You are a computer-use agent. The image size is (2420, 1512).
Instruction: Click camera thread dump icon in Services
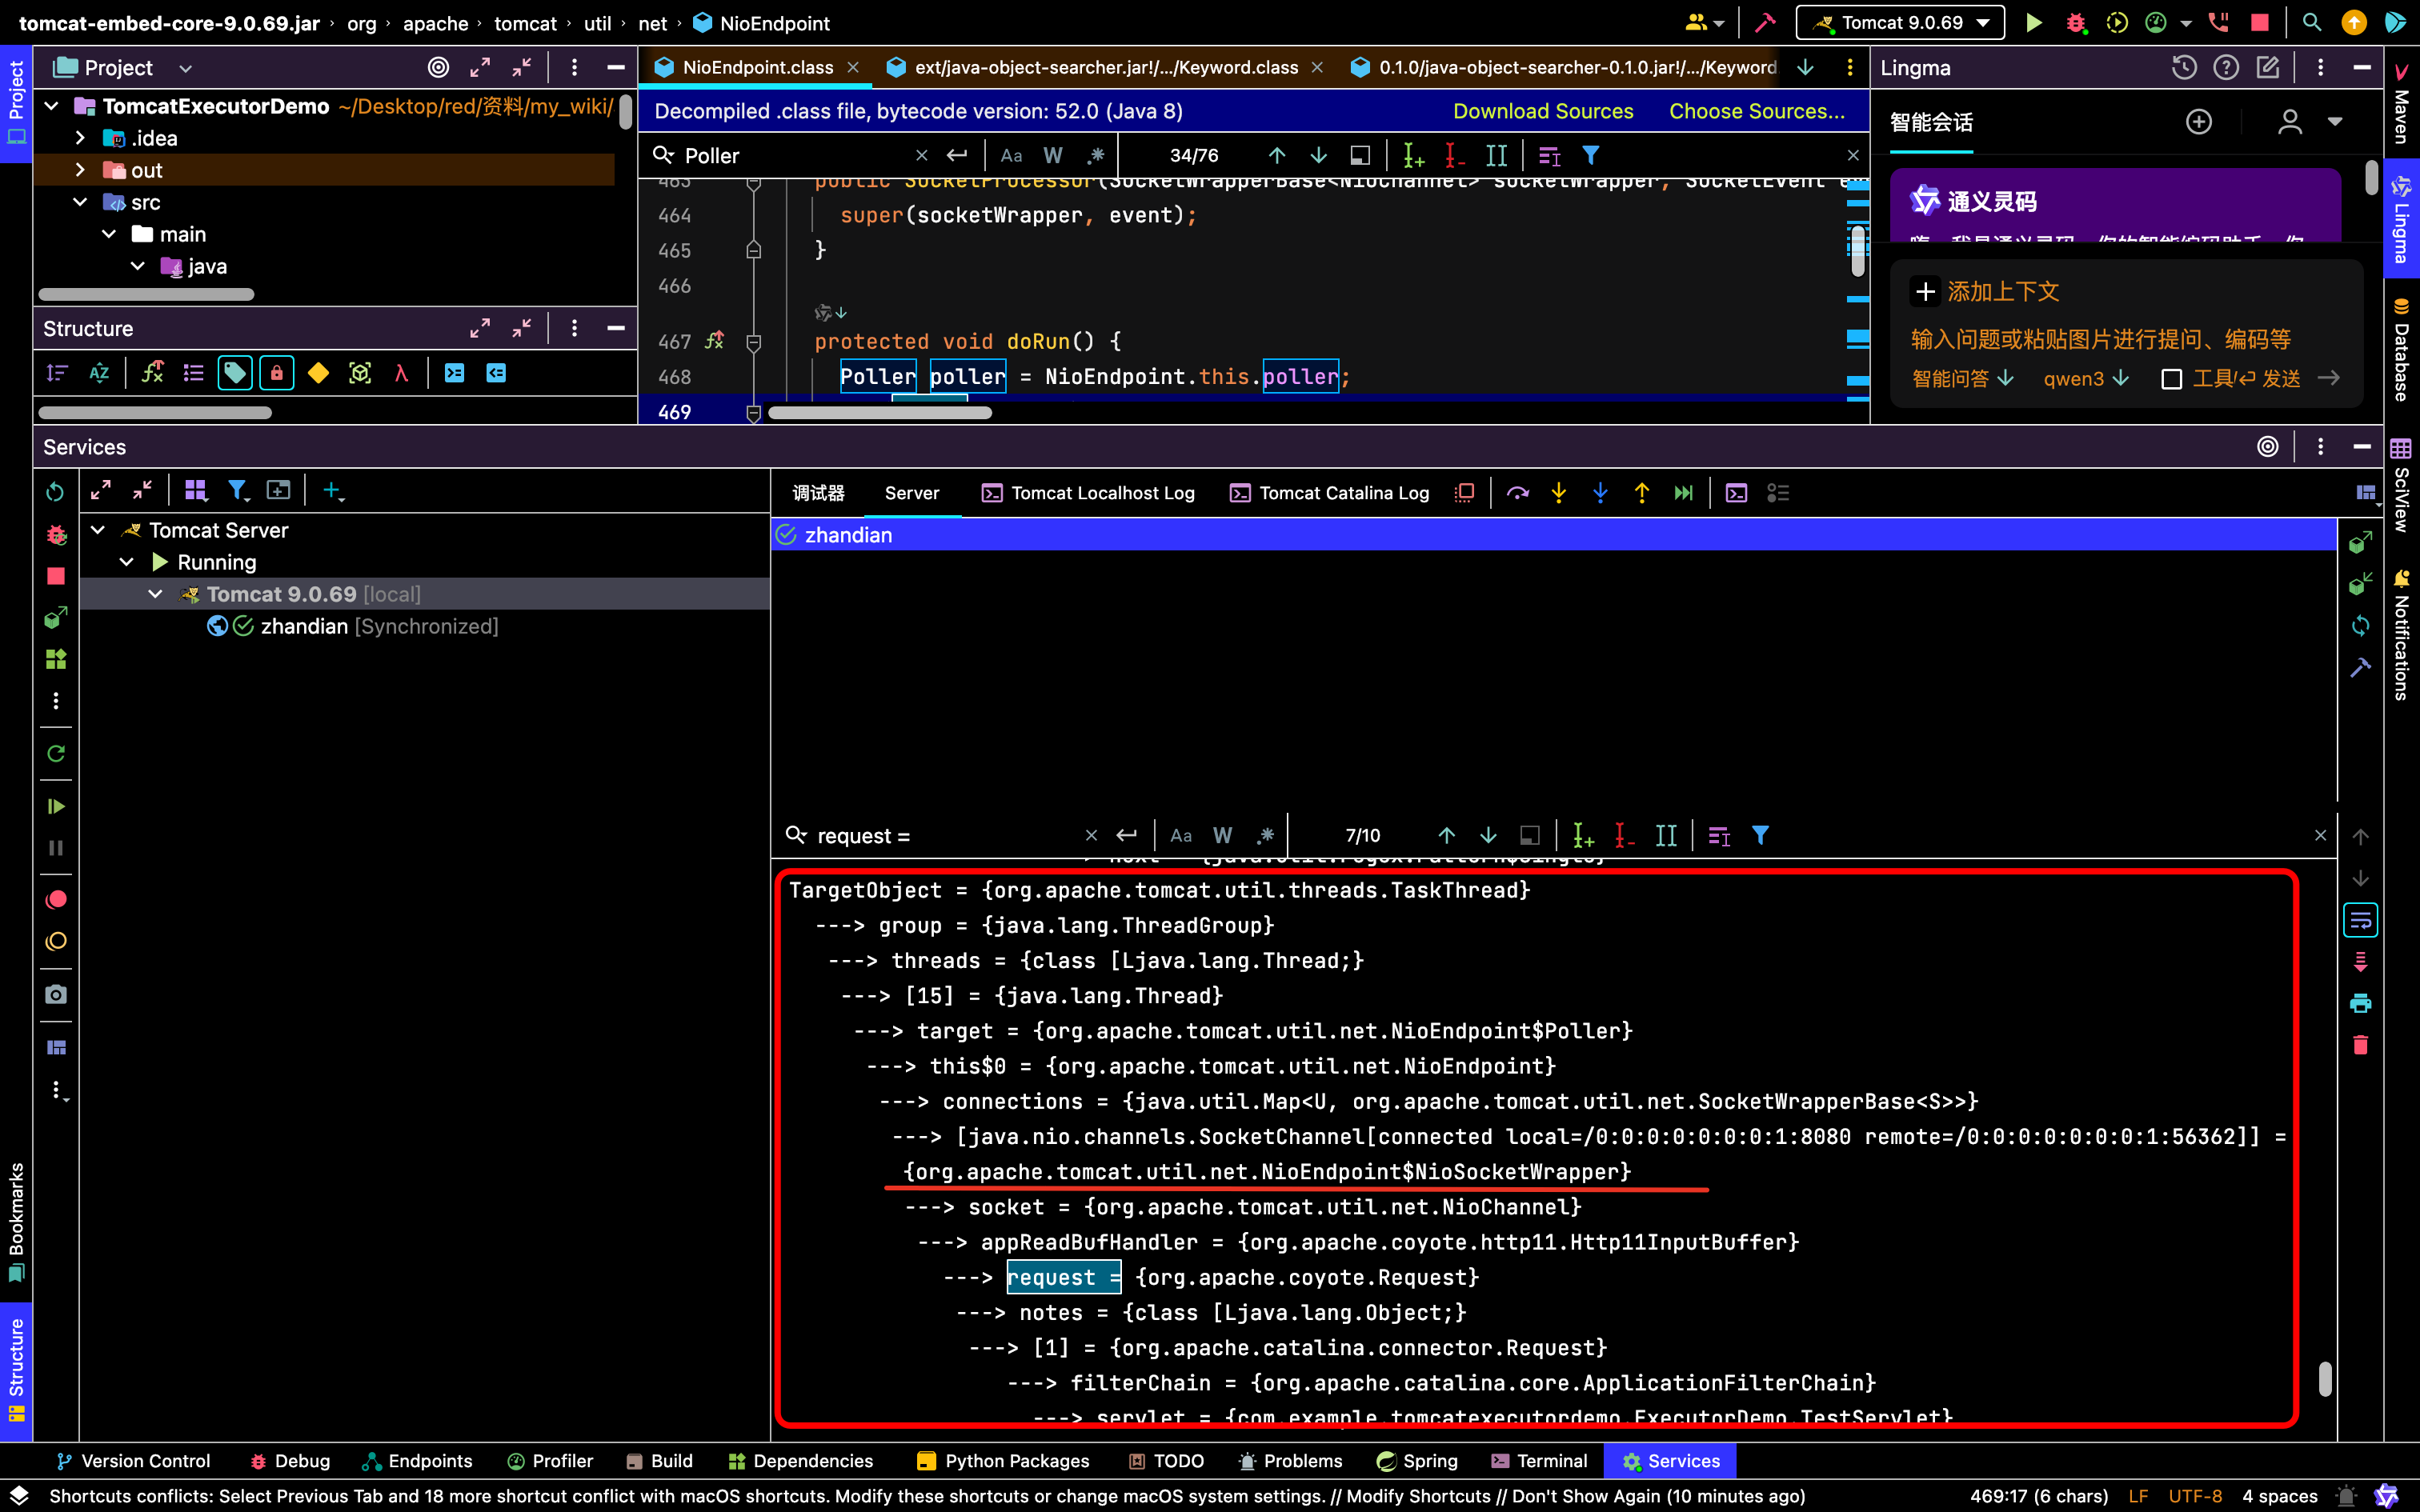click(x=56, y=994)
